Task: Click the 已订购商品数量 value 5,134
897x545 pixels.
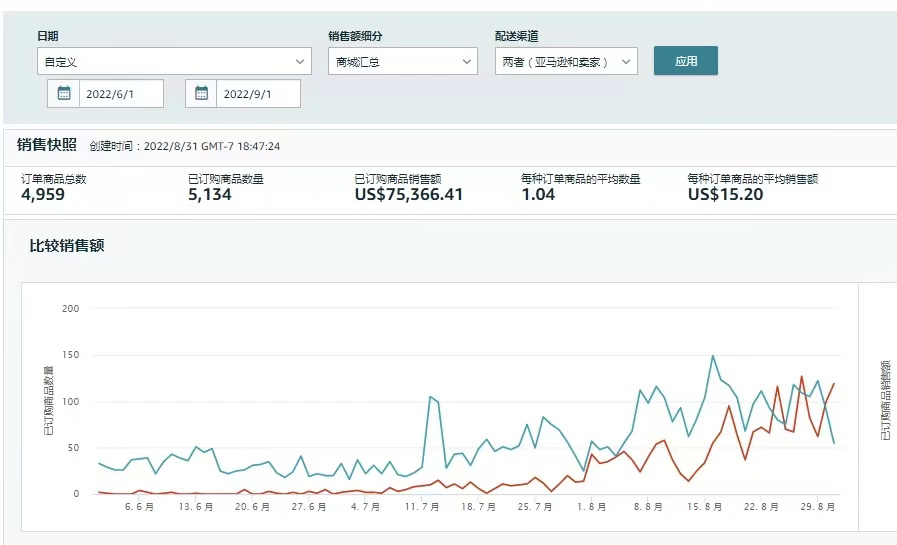Action: tap(209, 194)
